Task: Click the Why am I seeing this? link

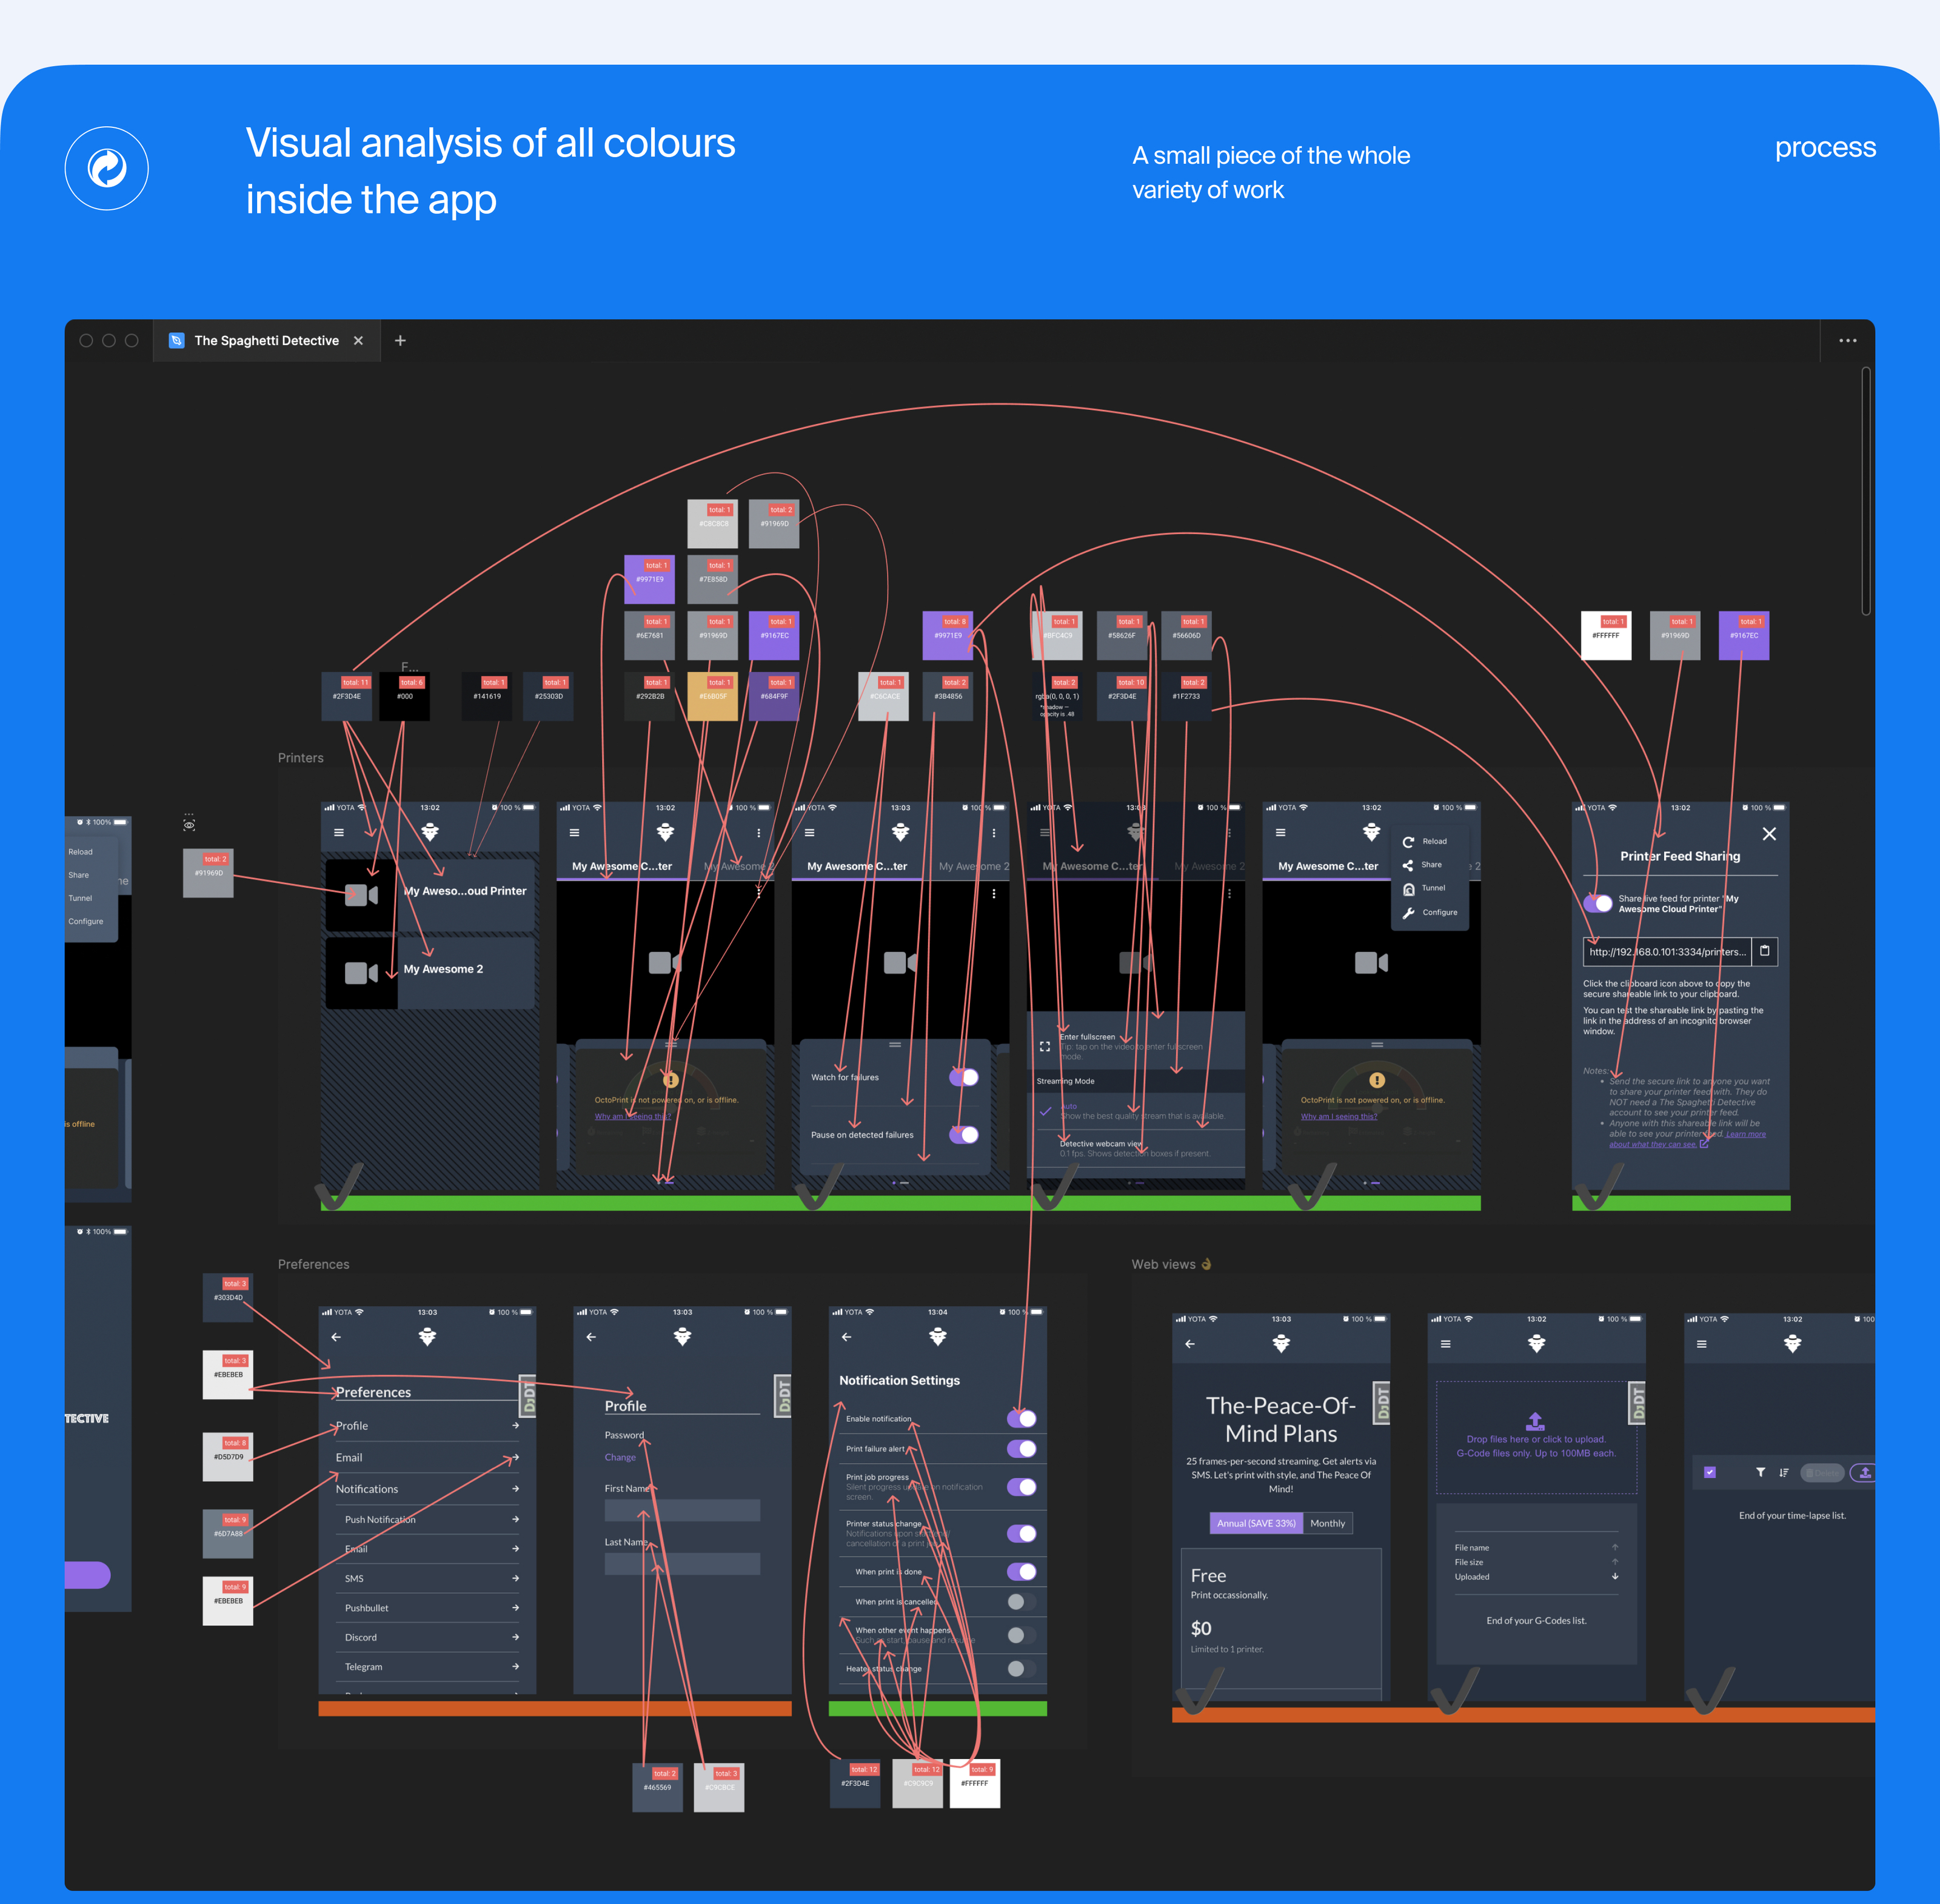Action: pyautogui.click(x=632, y=1116)
